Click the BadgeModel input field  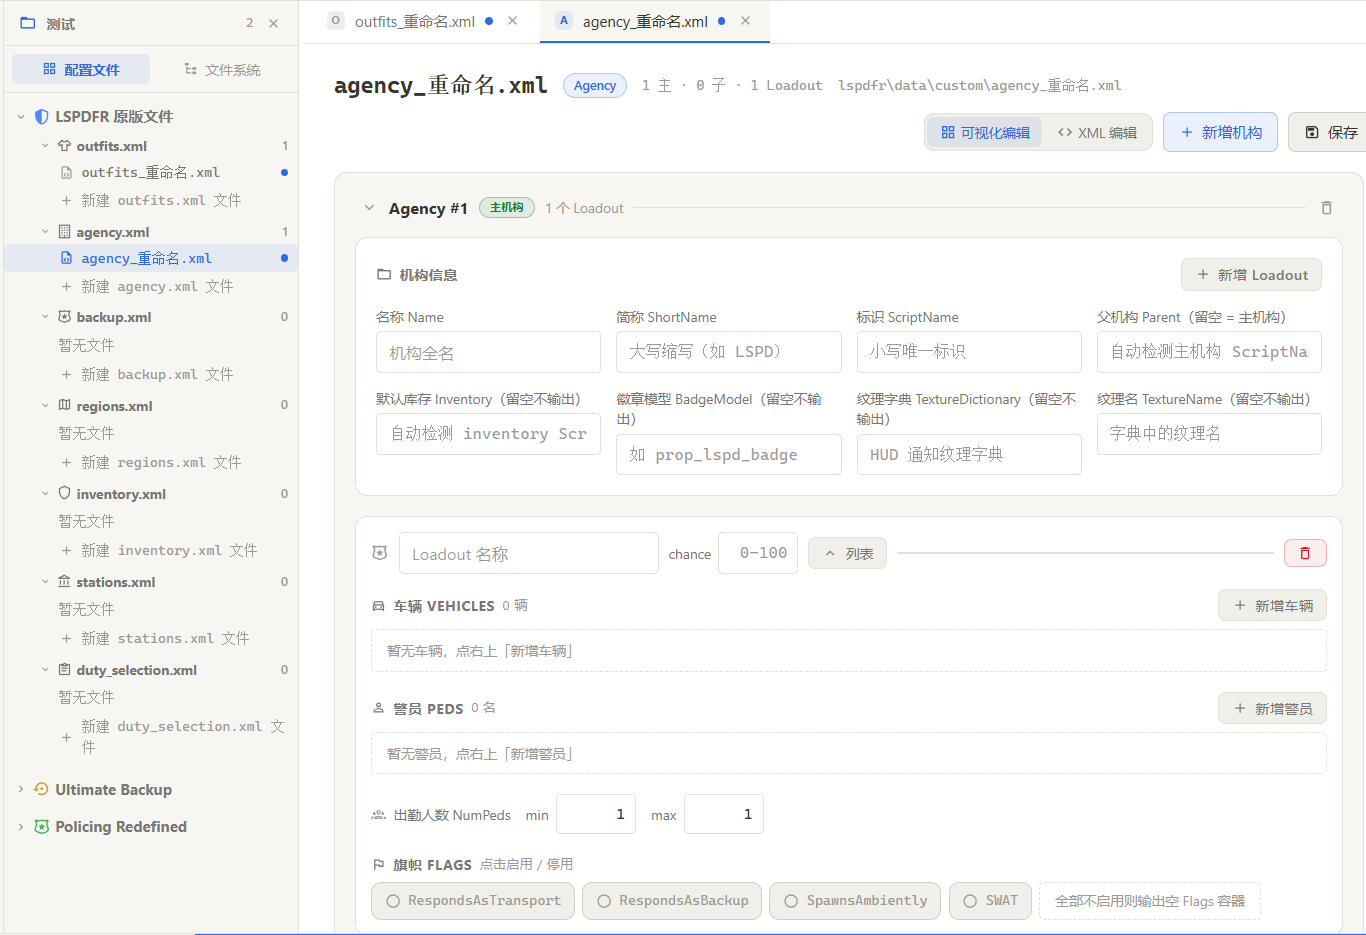click(729, 454)
